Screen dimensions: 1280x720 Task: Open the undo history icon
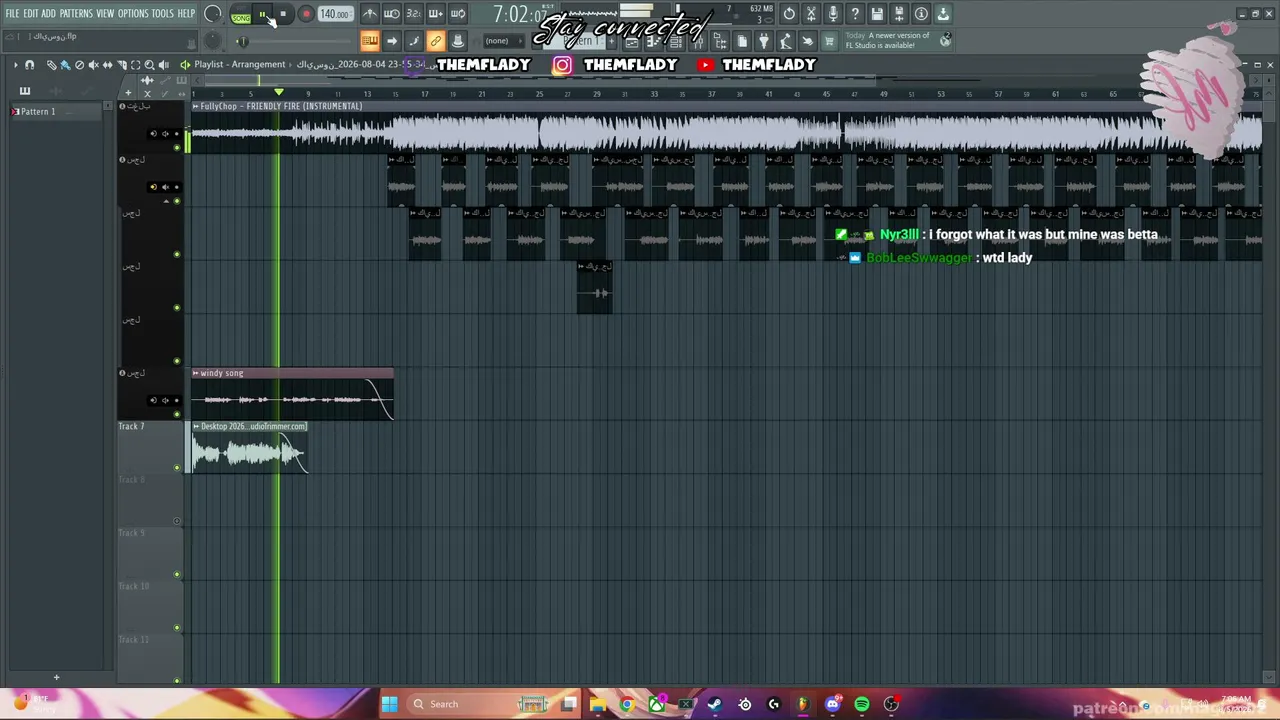point(789,14)
